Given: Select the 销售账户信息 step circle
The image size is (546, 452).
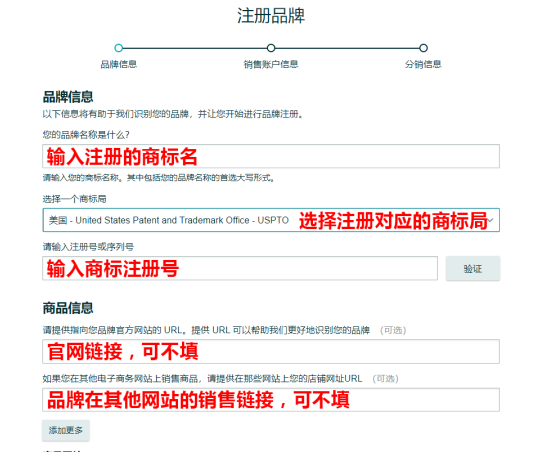Looking at the screenshot, I should tap(271, 48).
